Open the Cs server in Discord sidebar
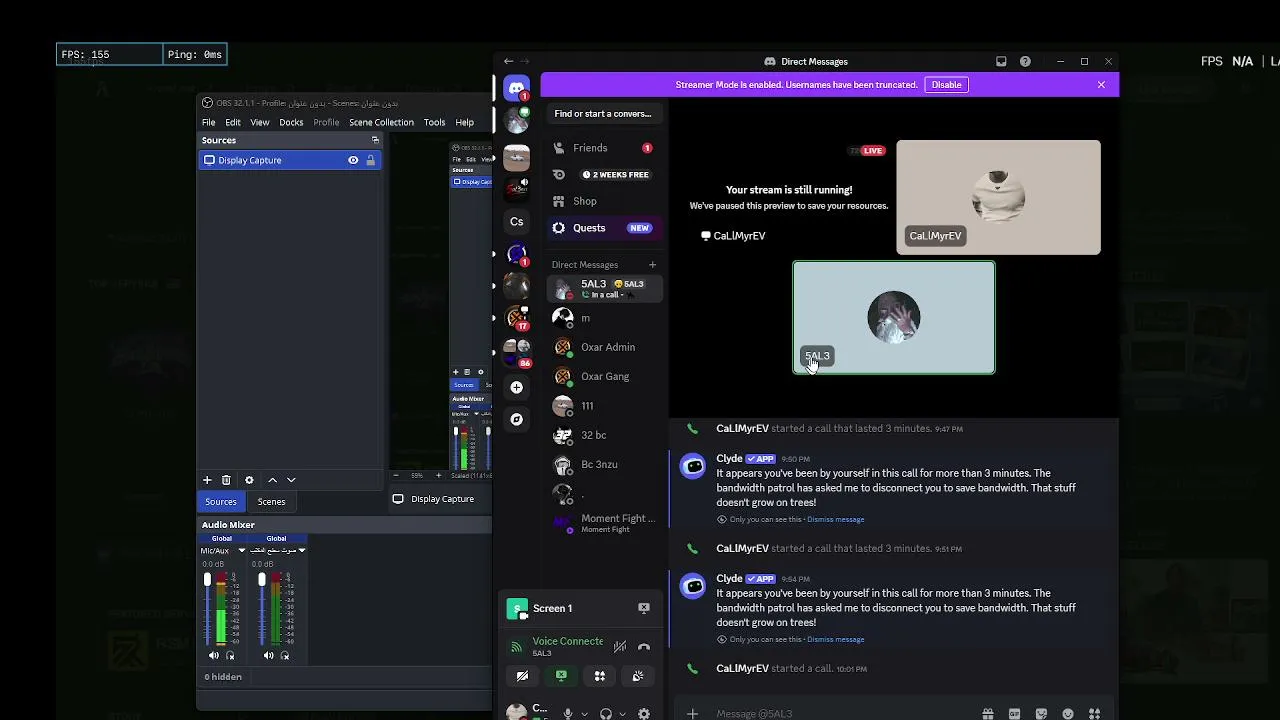1280x720 pixels. coord(517,222)
